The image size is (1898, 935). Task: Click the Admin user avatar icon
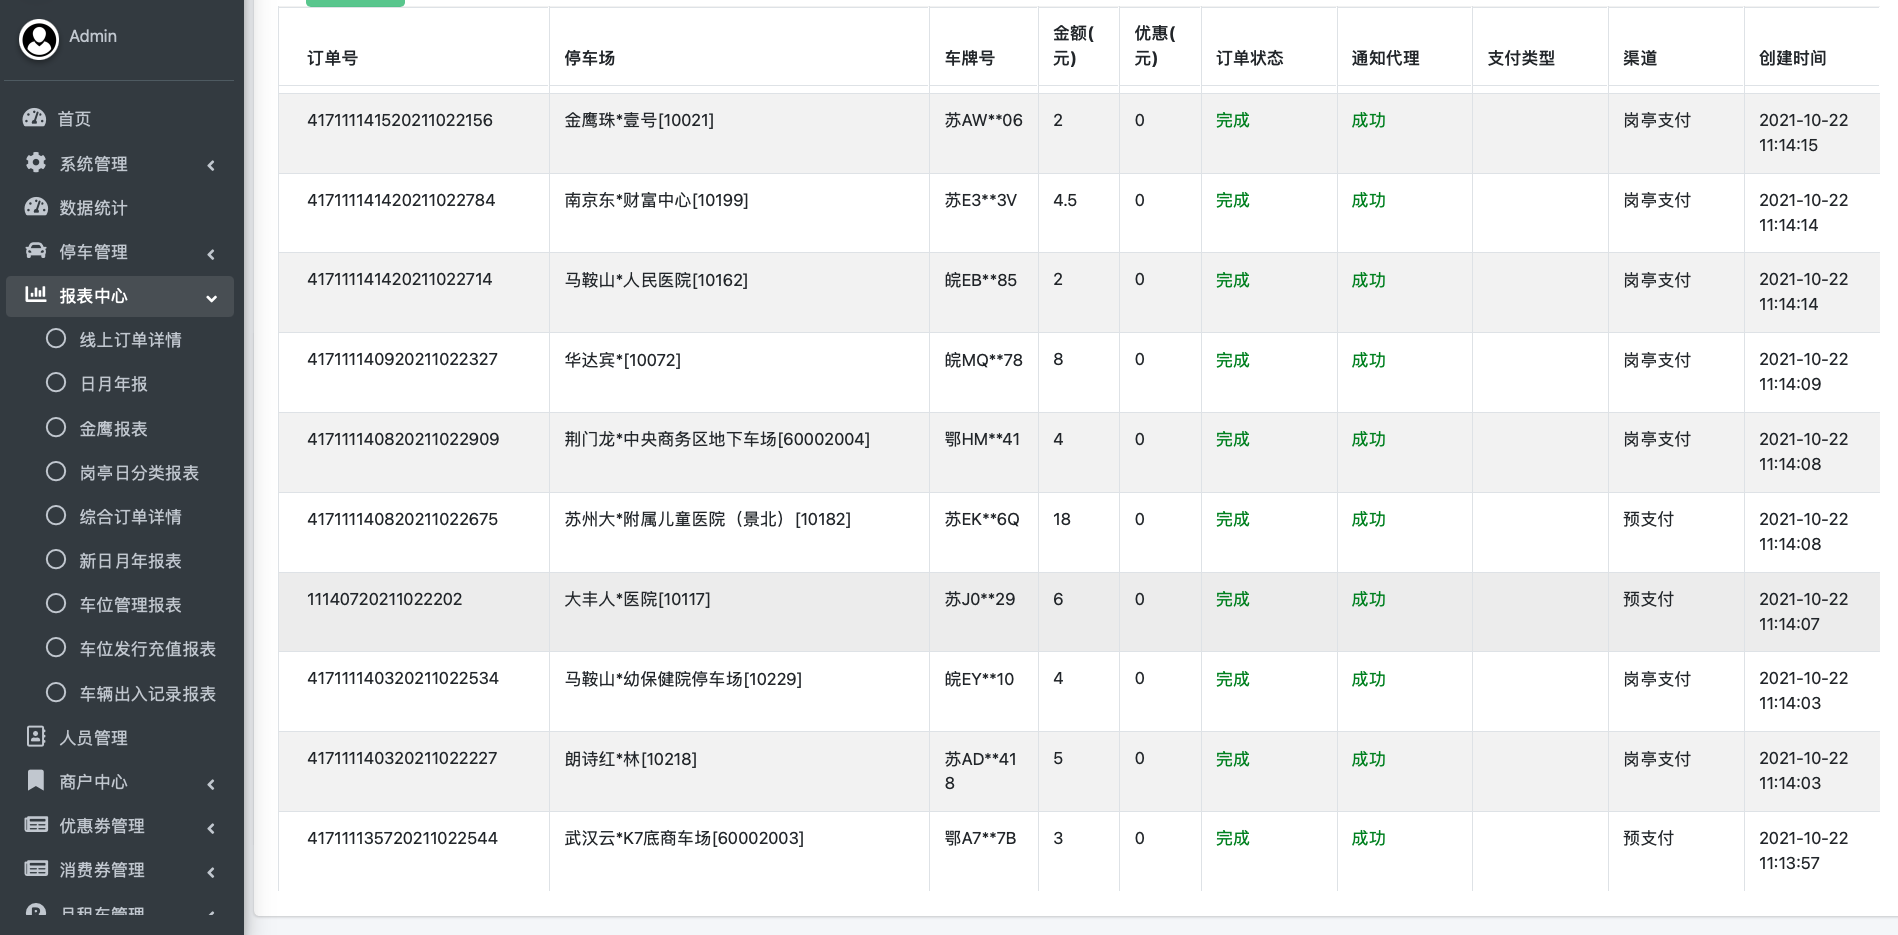[x=39, y=39]
